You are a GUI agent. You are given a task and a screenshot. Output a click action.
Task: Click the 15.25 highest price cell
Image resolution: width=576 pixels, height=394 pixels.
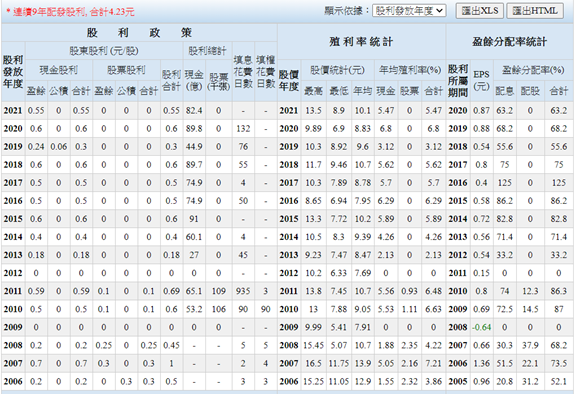pos(313,381)
